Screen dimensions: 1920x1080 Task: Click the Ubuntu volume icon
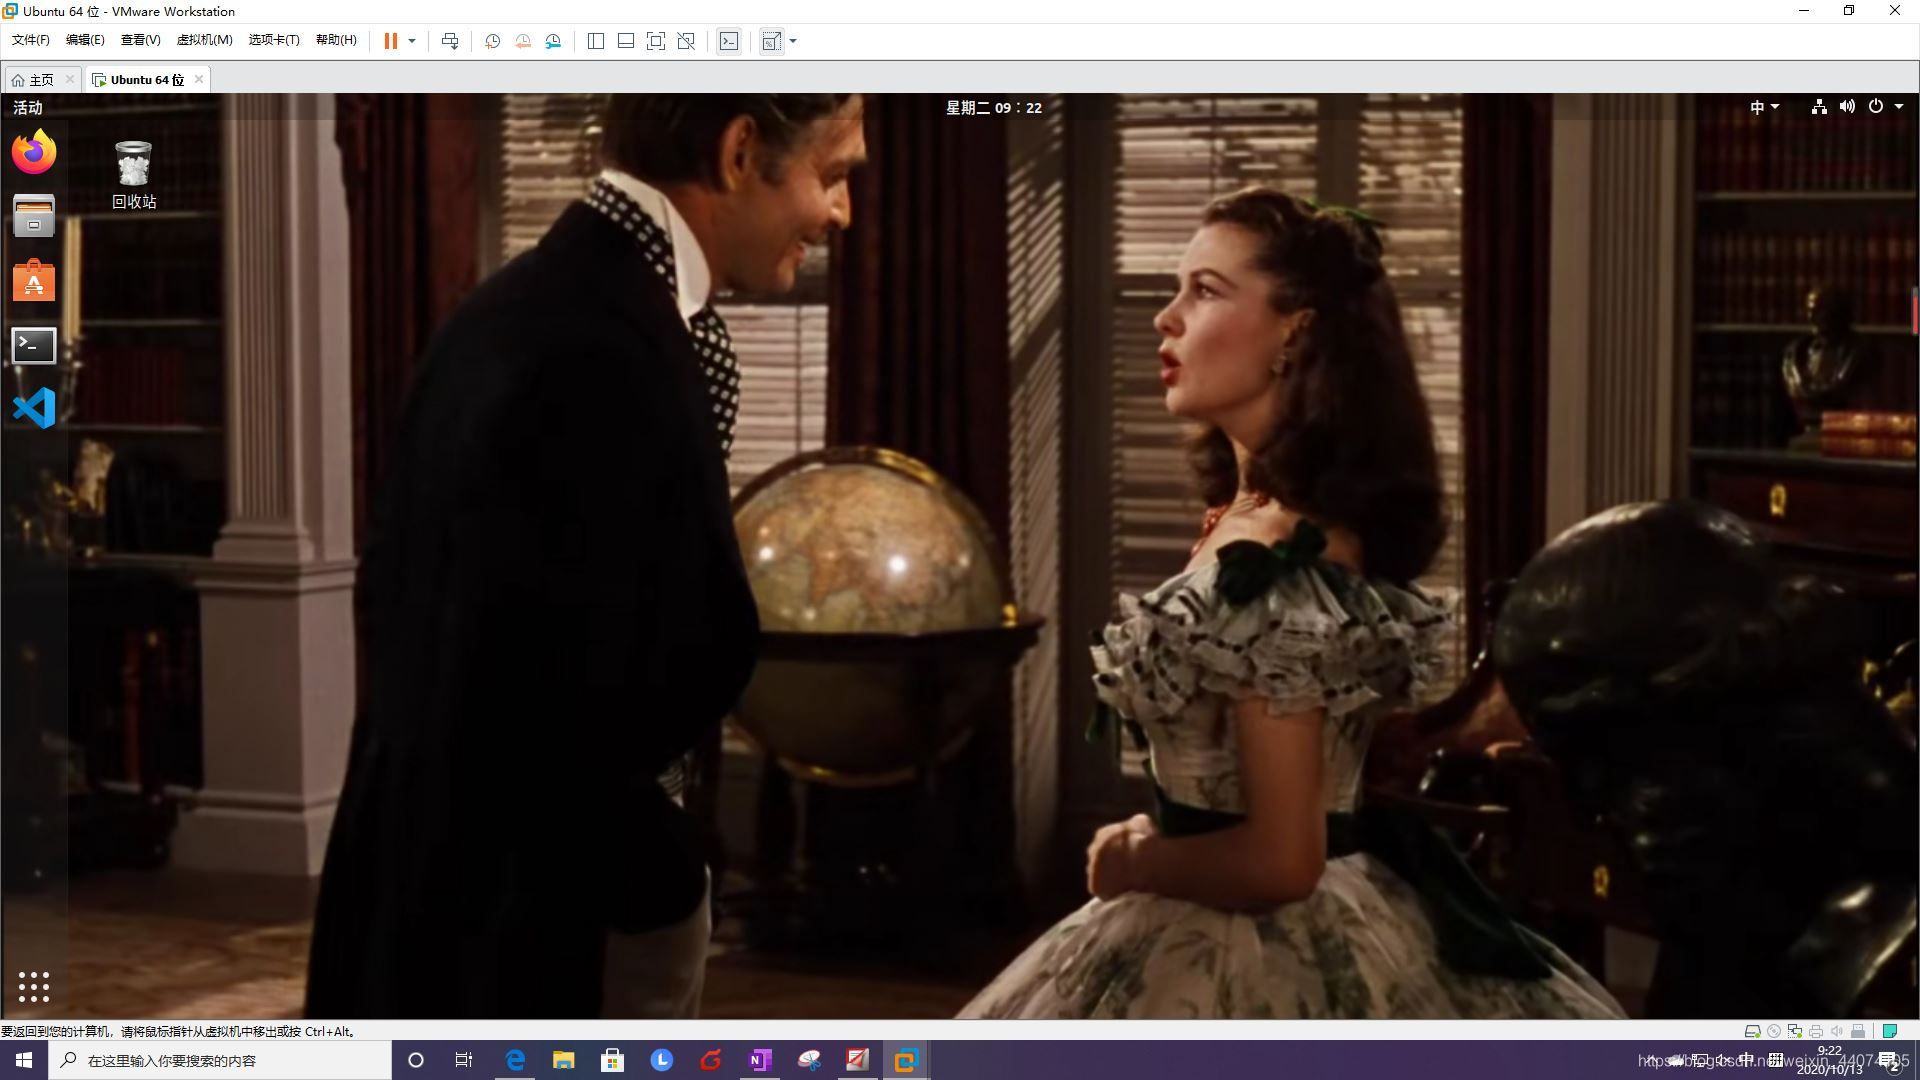[1847, 107]
